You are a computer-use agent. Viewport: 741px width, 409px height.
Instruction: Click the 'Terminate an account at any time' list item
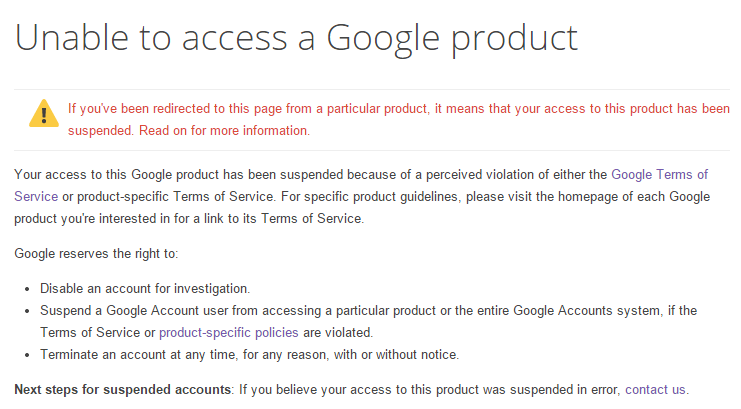click(250, 355)
